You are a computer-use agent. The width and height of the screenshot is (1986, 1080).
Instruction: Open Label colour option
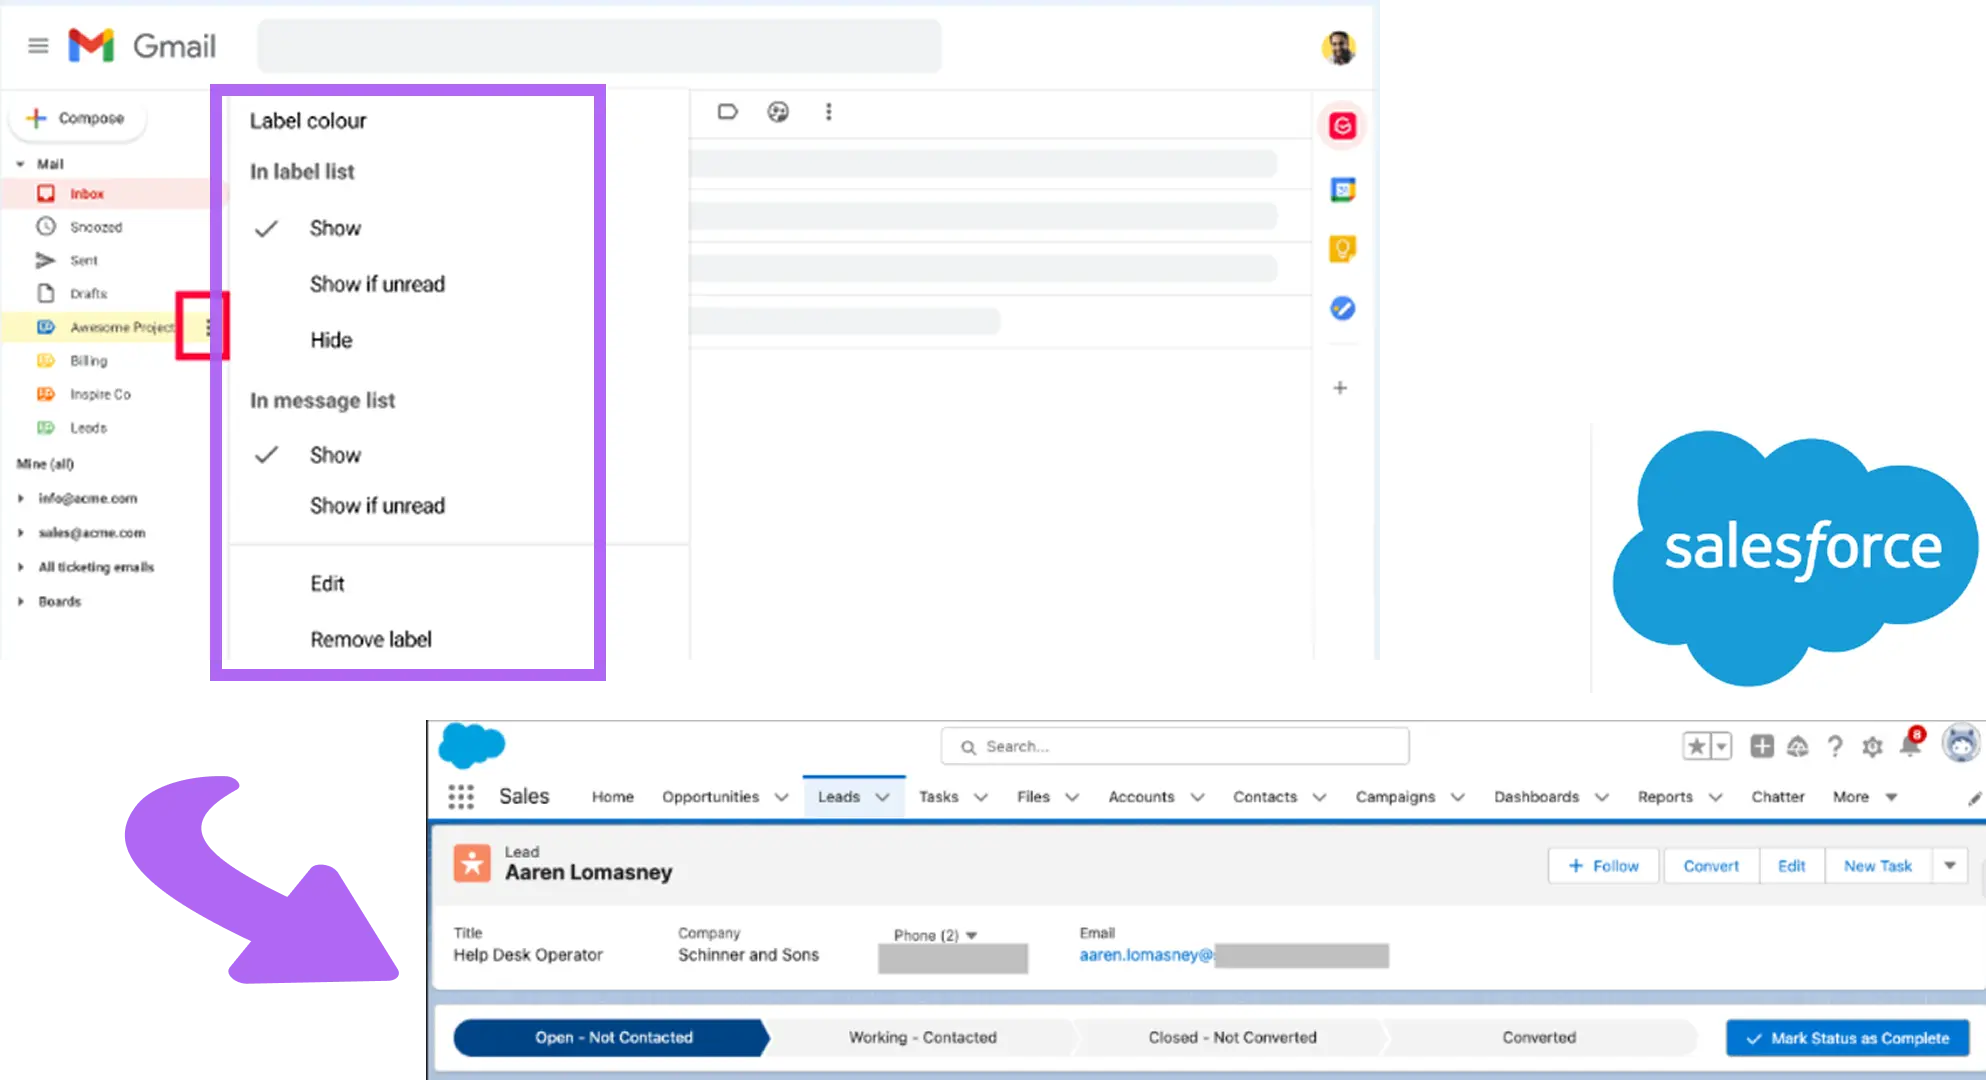[308, 121]
